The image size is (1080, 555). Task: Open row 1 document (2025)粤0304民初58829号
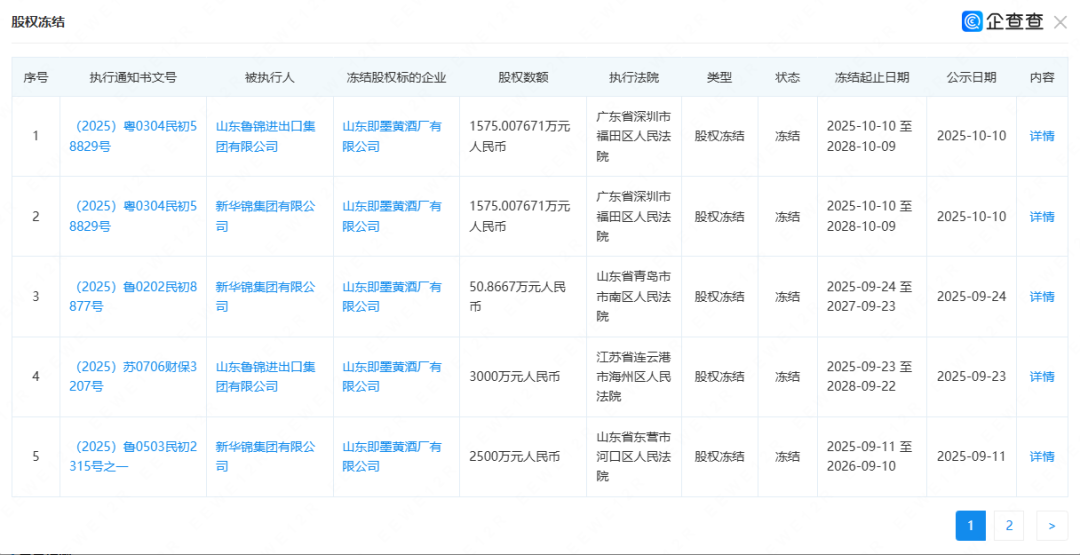(x=133, y=136)
